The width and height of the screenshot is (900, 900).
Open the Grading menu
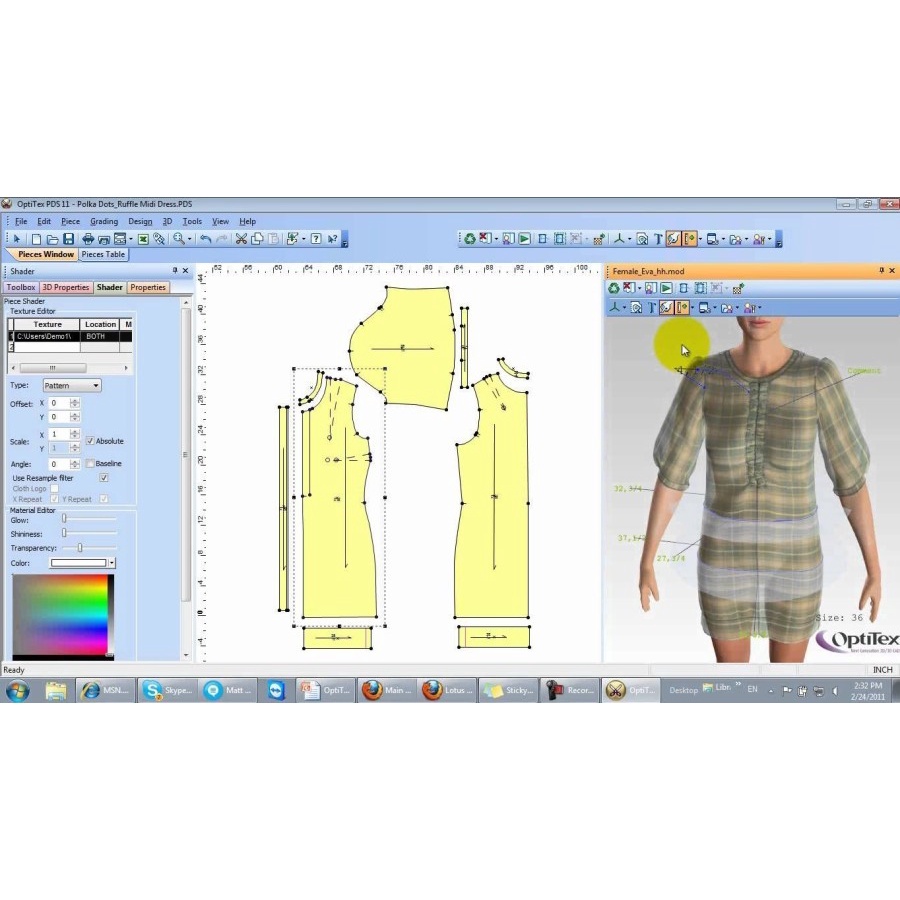point(104,221)
